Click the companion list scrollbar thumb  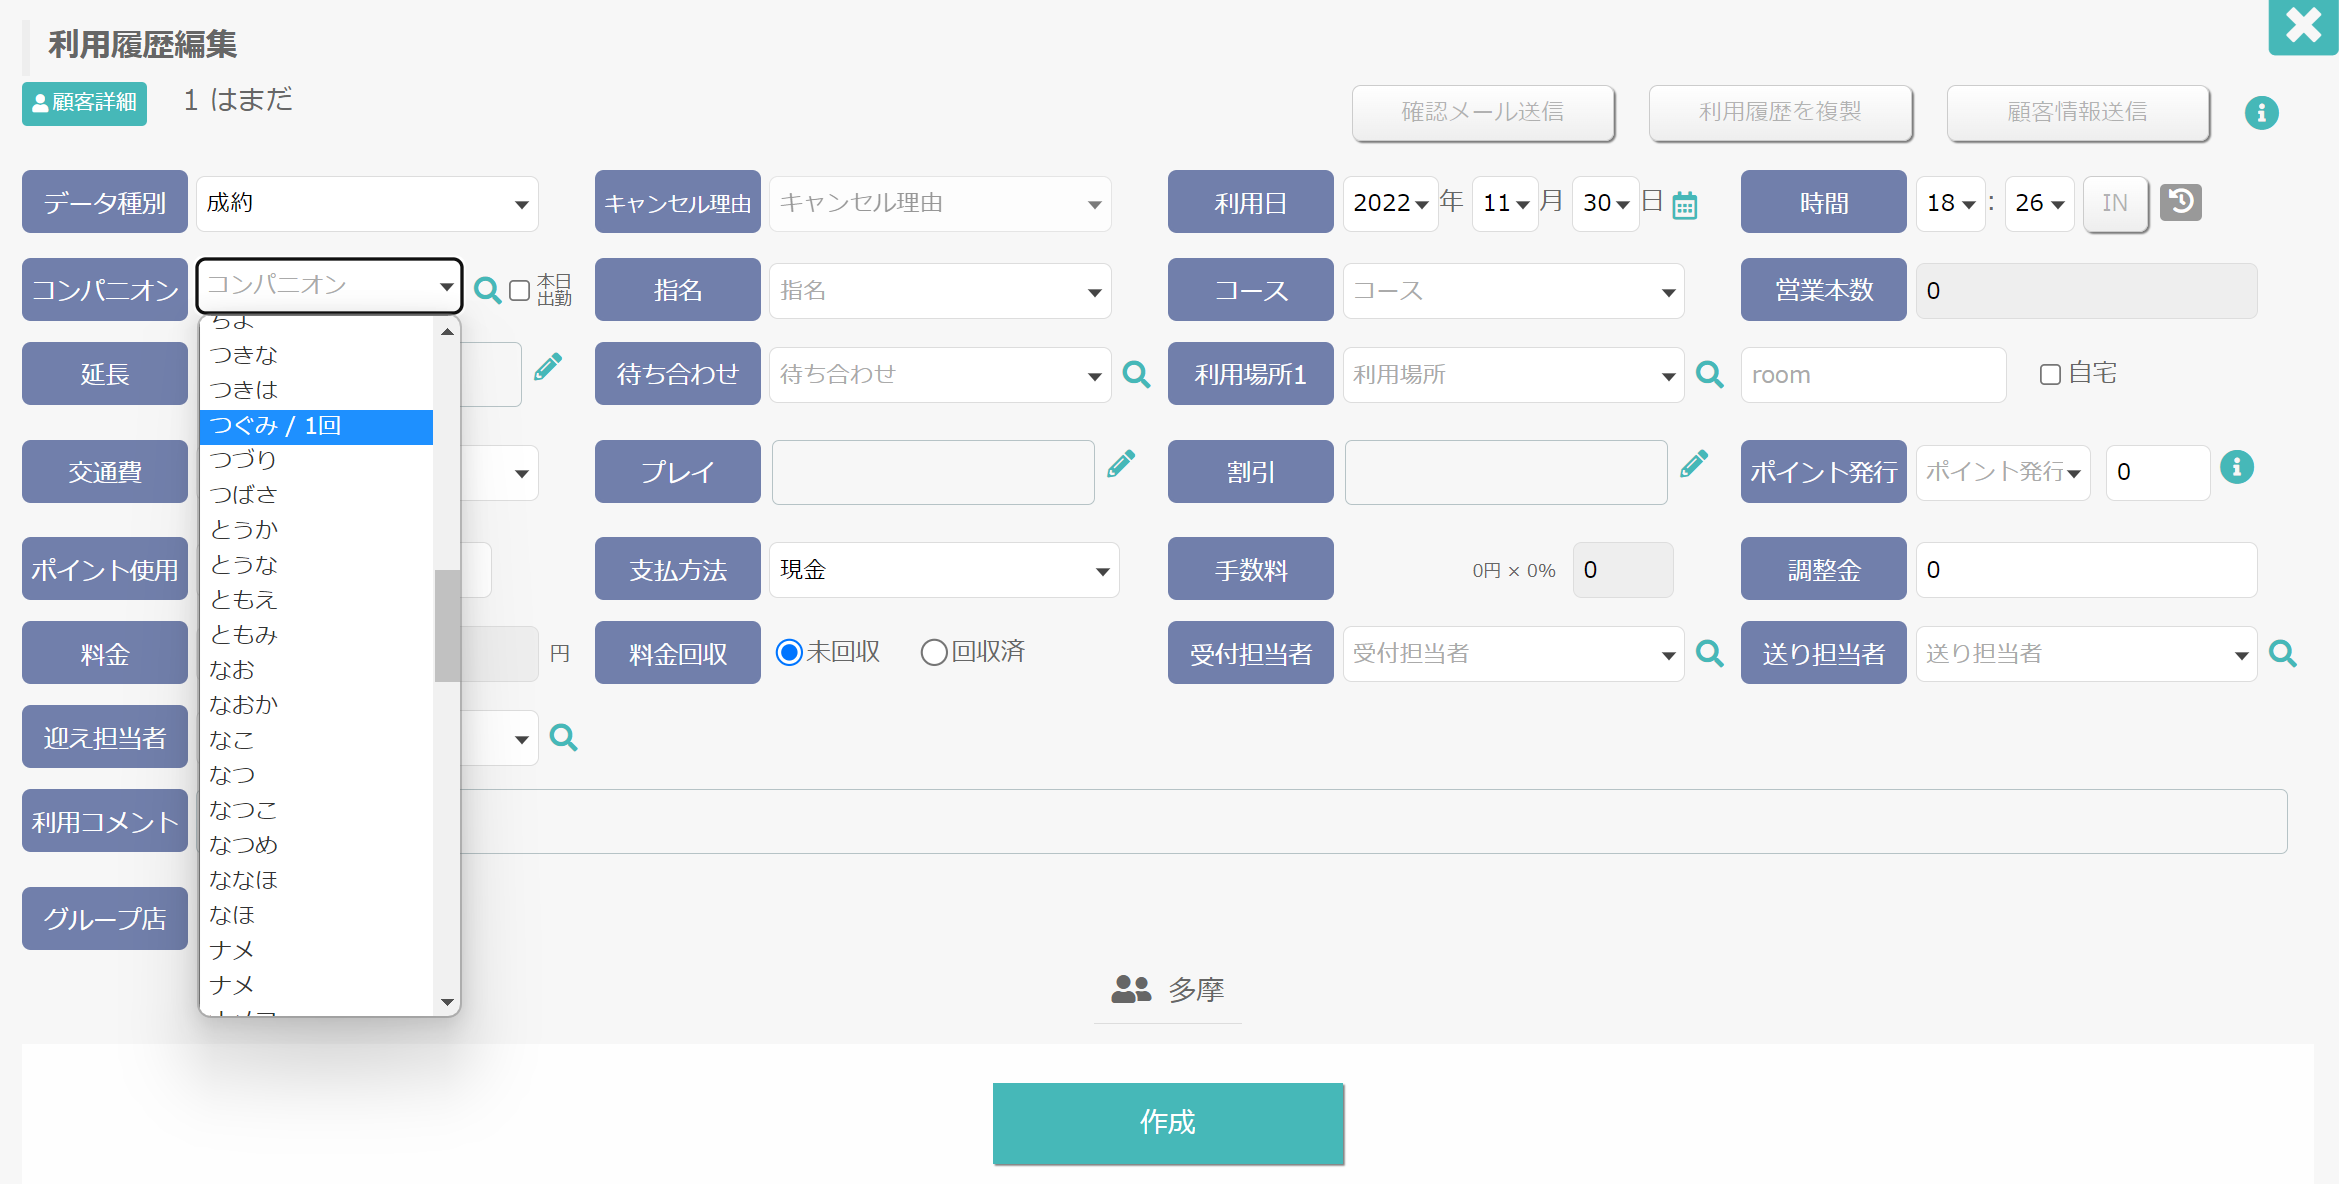pos(447,626)
